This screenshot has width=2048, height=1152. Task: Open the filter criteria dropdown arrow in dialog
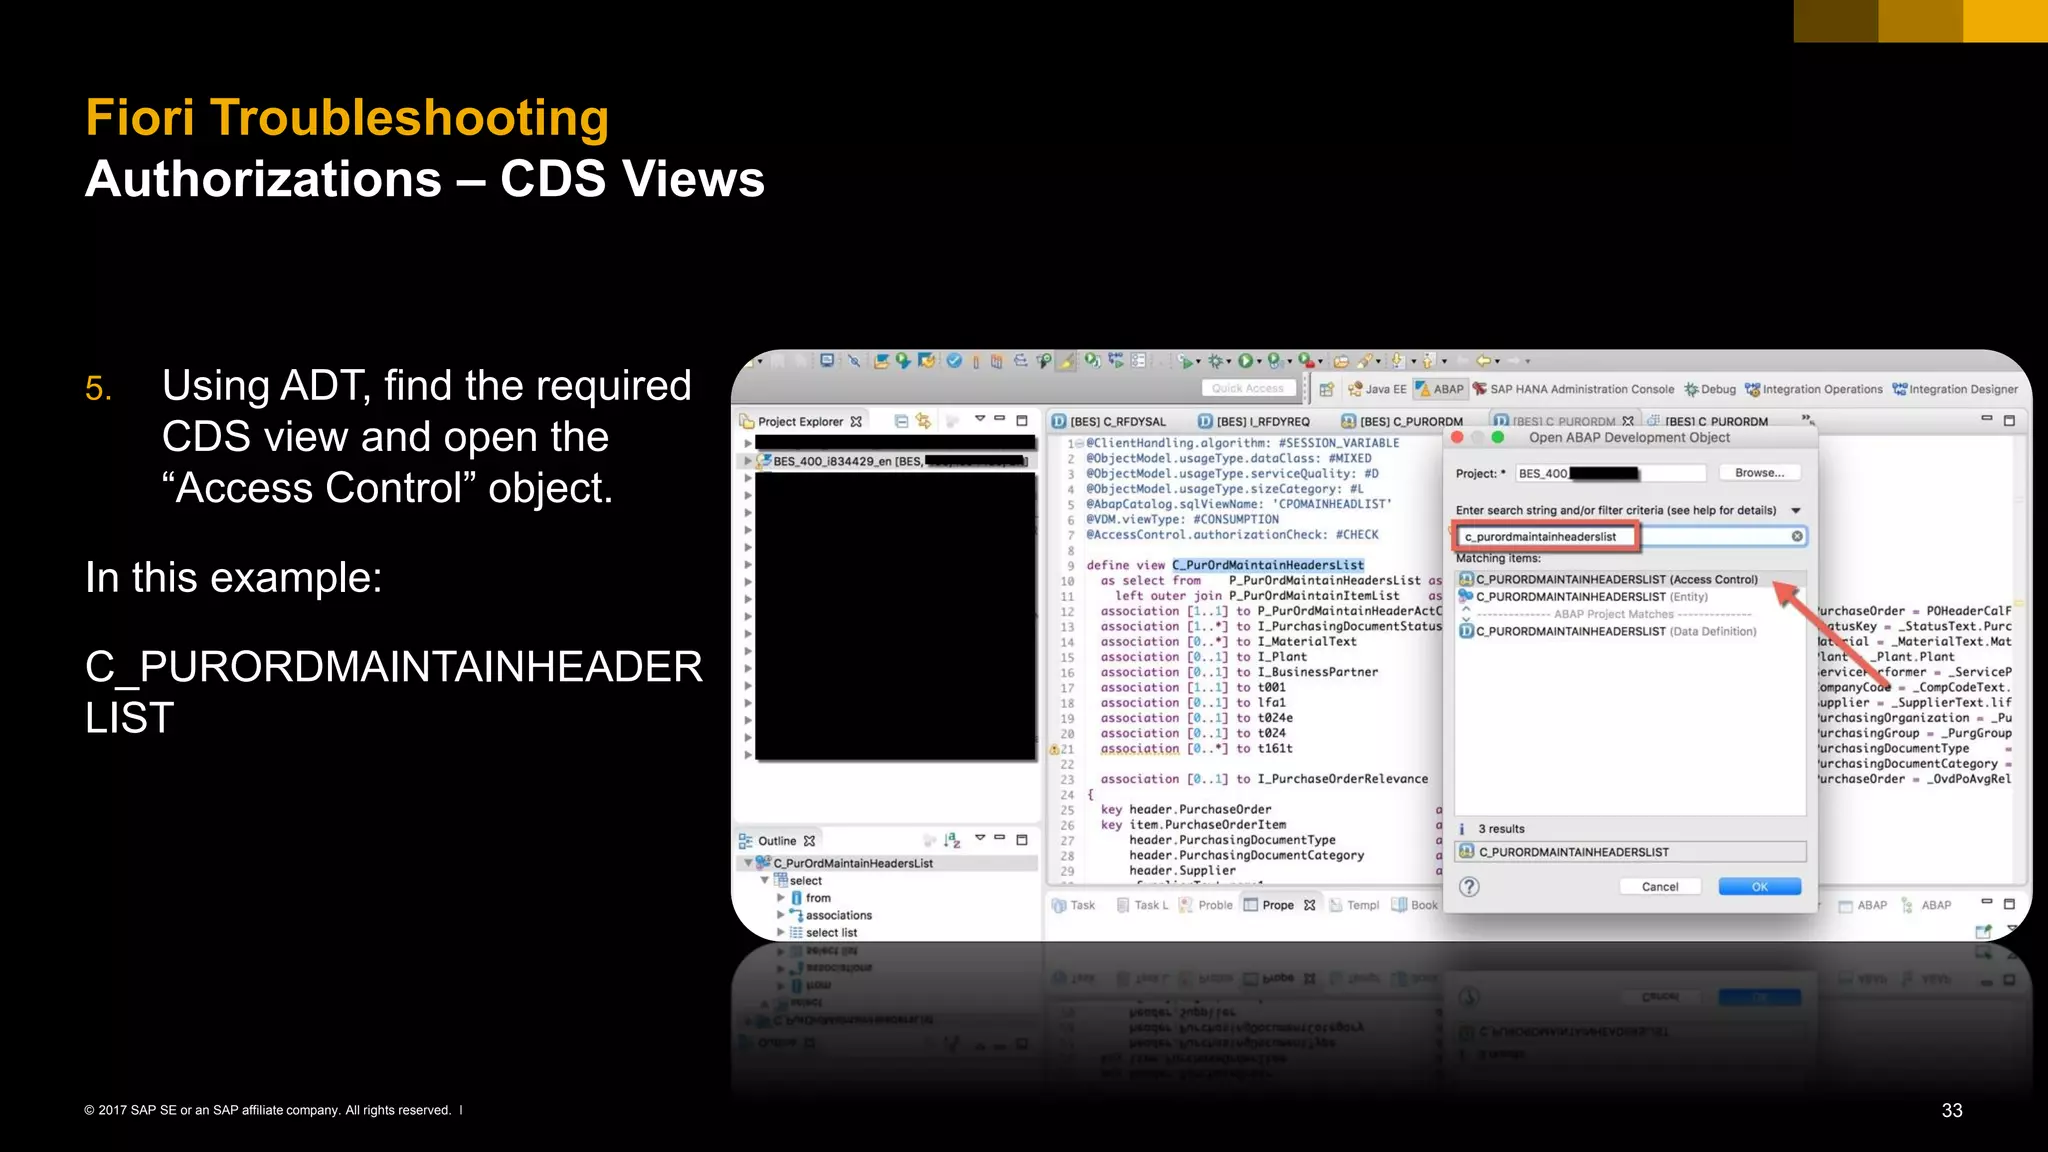(1796, 511)
